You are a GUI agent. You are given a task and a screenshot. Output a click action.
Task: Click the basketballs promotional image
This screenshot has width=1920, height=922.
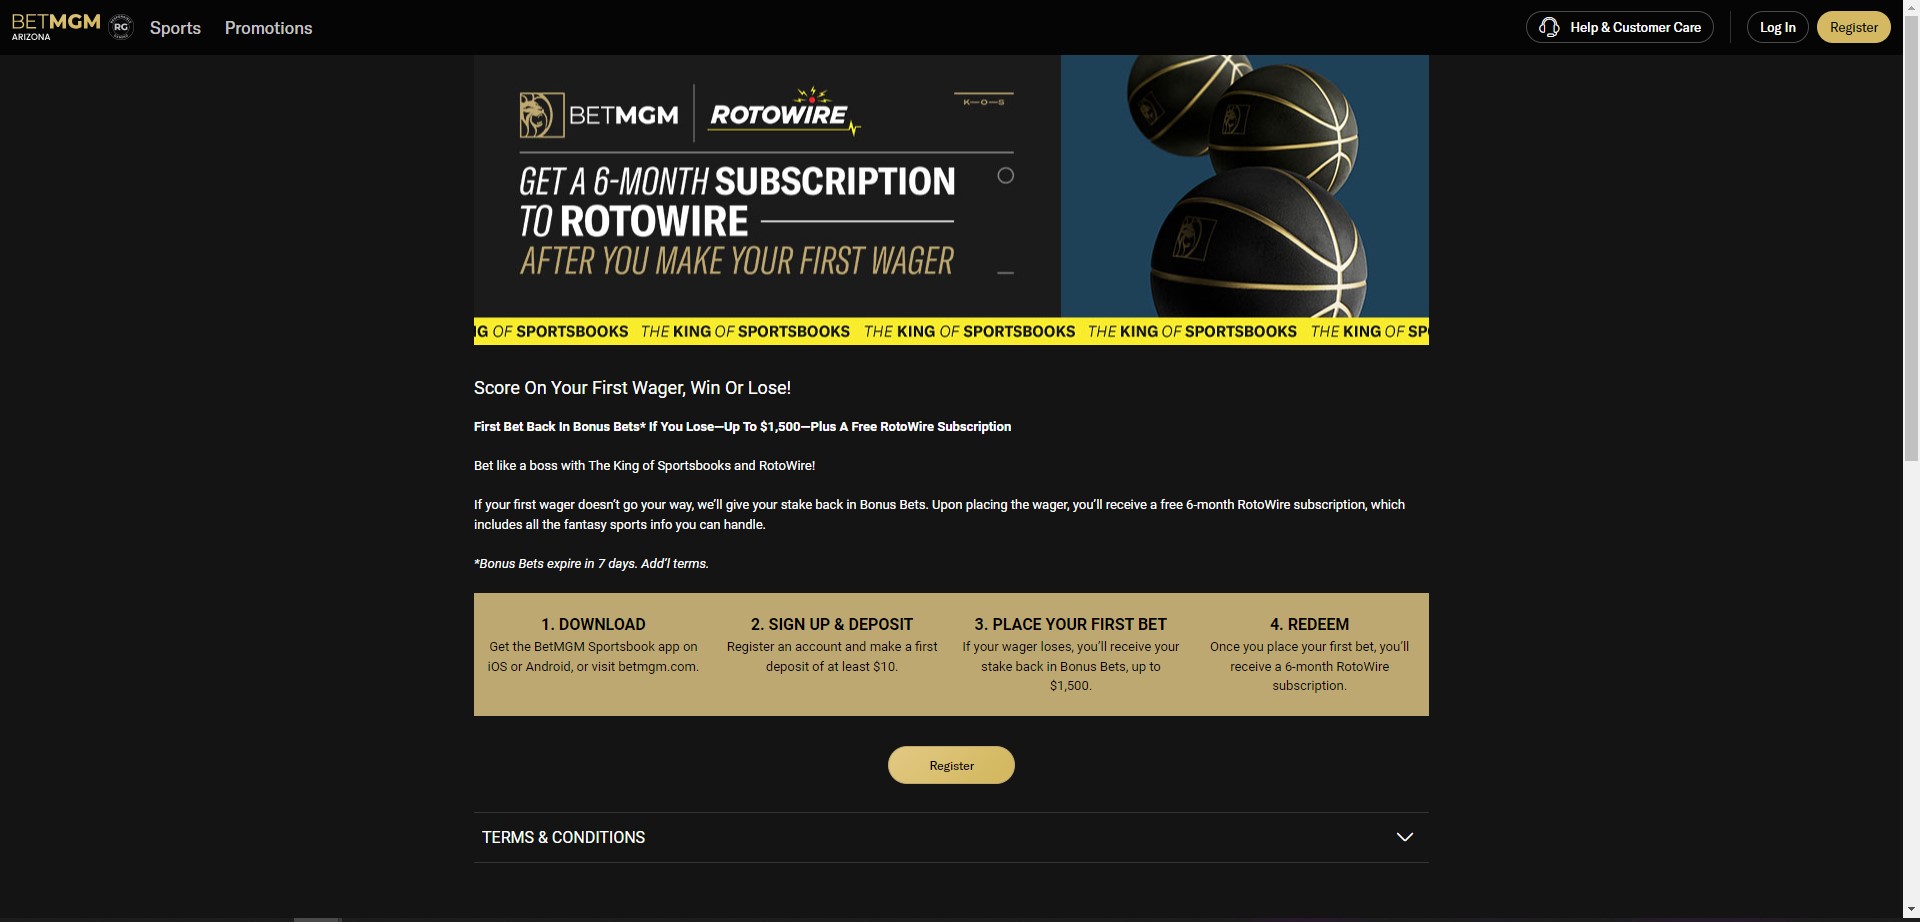click(x=1244, y=186)
